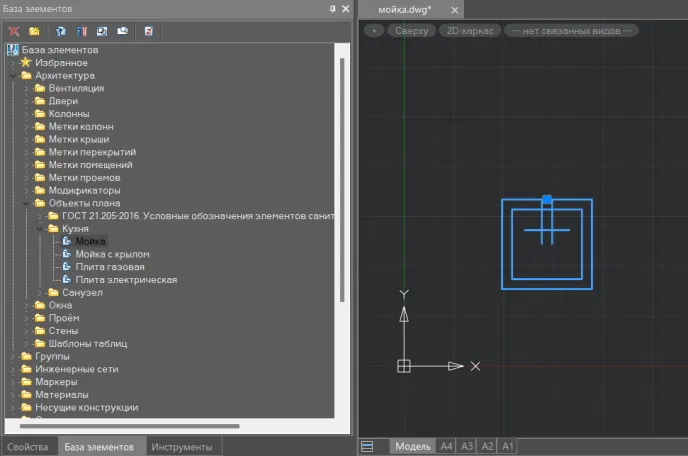Screen dimensions: 688x456
Task: Collapse the Кухня folder
Action: click(41, 229)
